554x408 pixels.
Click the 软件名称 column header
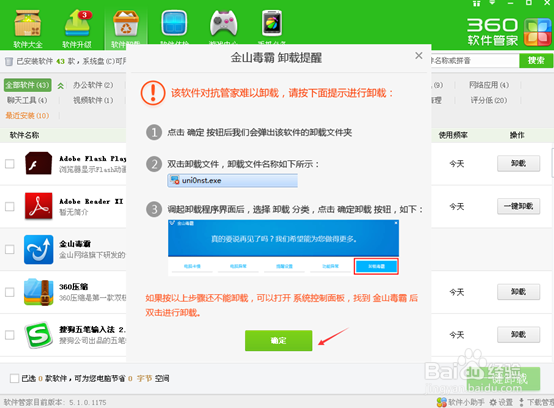(x=24, y=135)
